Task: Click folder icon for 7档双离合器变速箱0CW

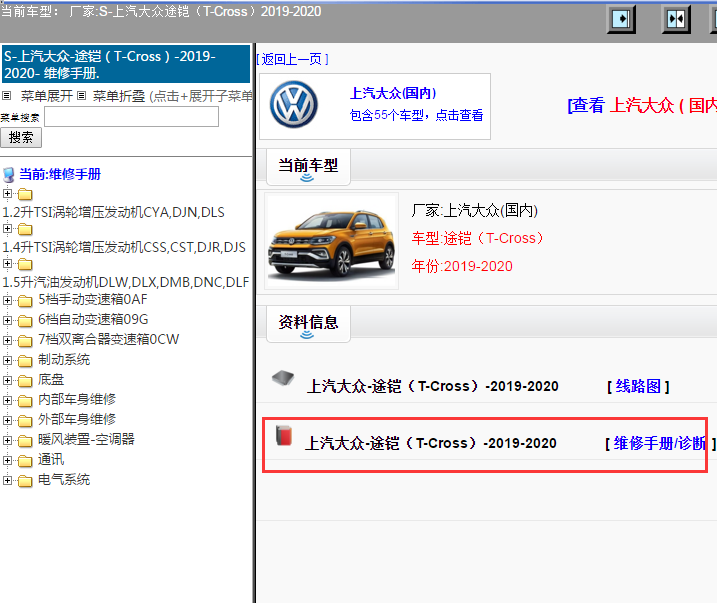Action: pyautogui.click(x=25, y=341)
